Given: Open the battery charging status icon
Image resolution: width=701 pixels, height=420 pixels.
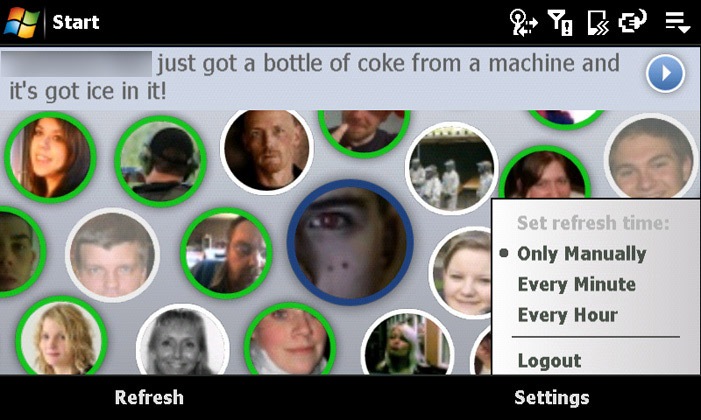Looking at the screenshot, I should (x=633, y=21).
